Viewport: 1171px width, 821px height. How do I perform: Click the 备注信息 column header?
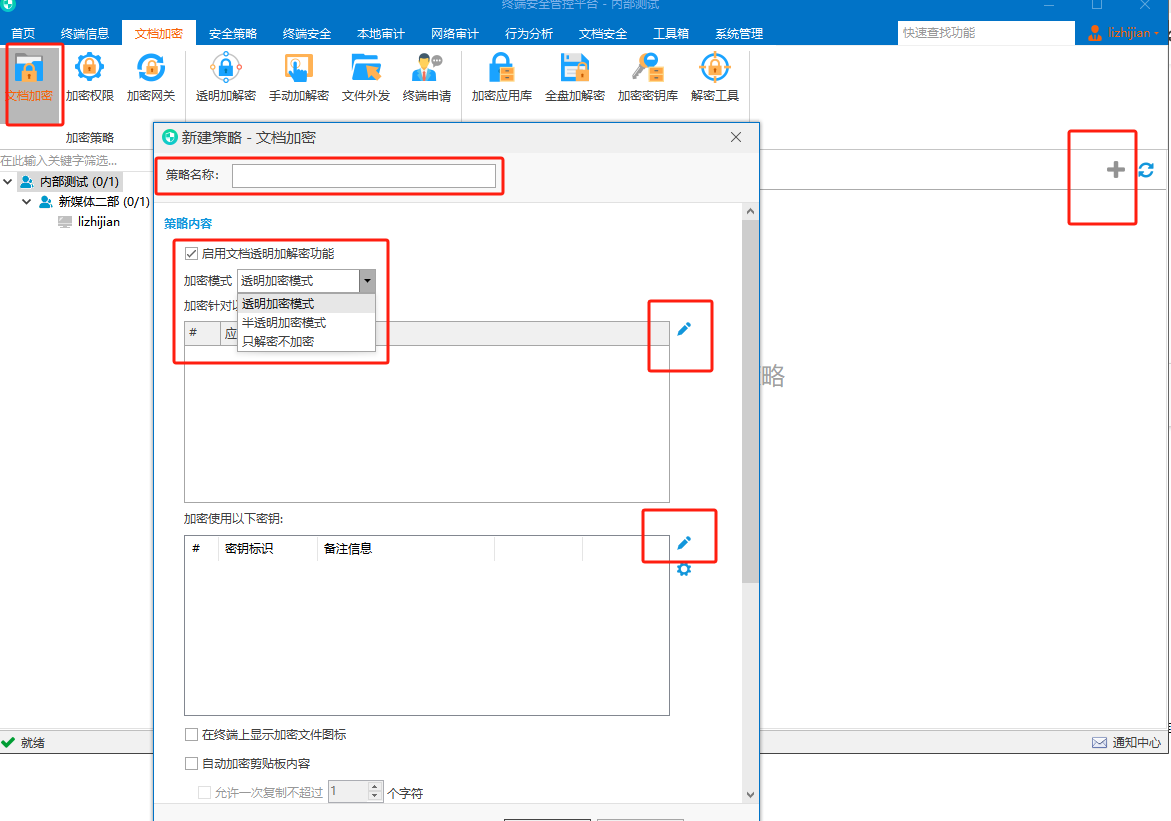click(x=405, y=548)
